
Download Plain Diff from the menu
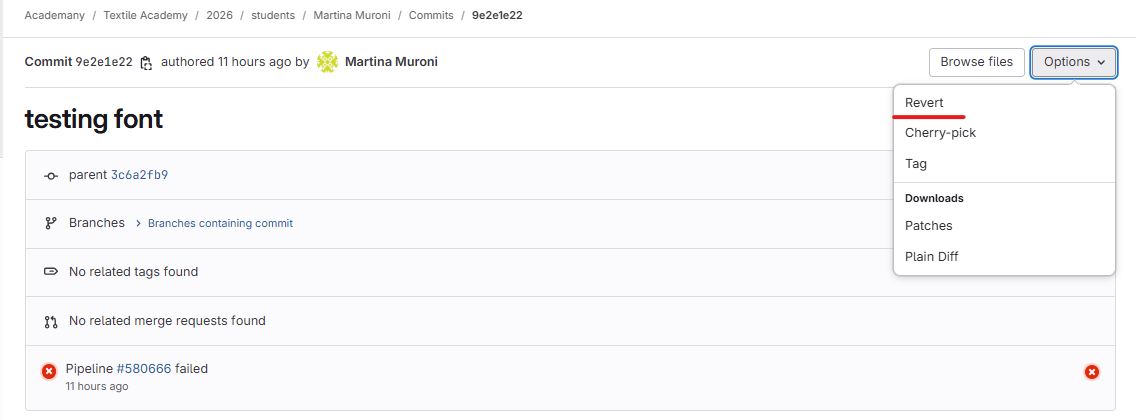coord(931,257)
